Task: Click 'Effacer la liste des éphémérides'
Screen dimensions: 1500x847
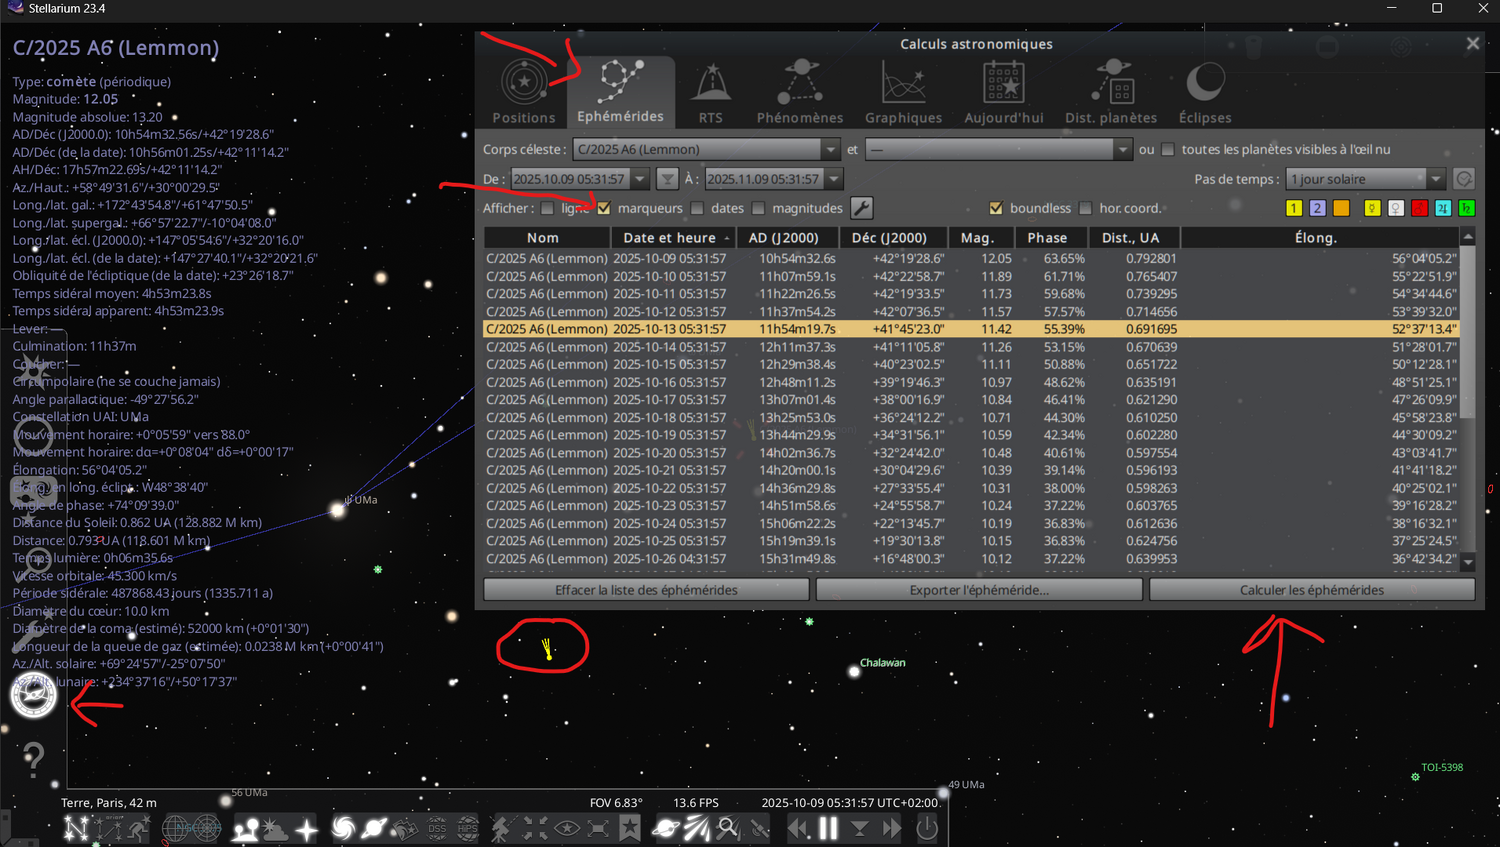Action: [x=646, y=590]
